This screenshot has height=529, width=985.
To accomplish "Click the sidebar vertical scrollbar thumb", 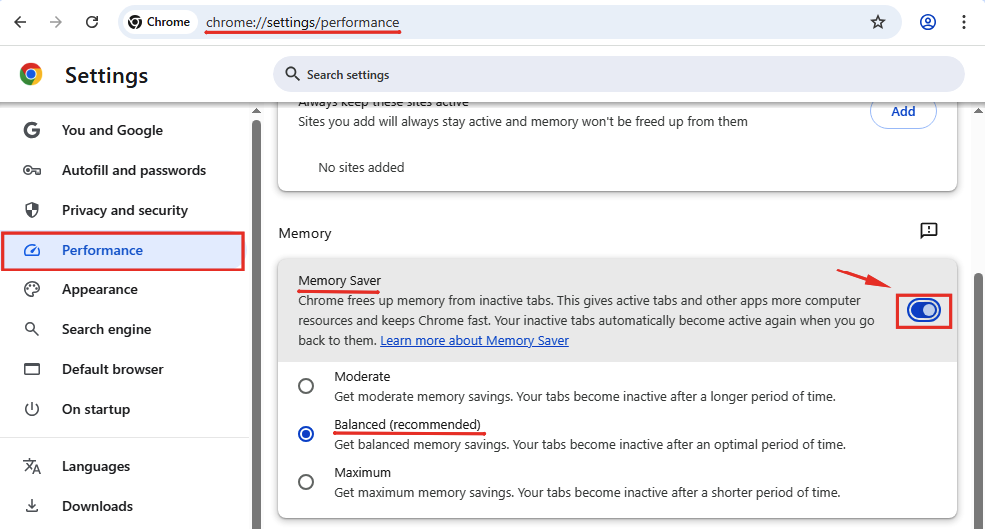I will tap(256, 324).
